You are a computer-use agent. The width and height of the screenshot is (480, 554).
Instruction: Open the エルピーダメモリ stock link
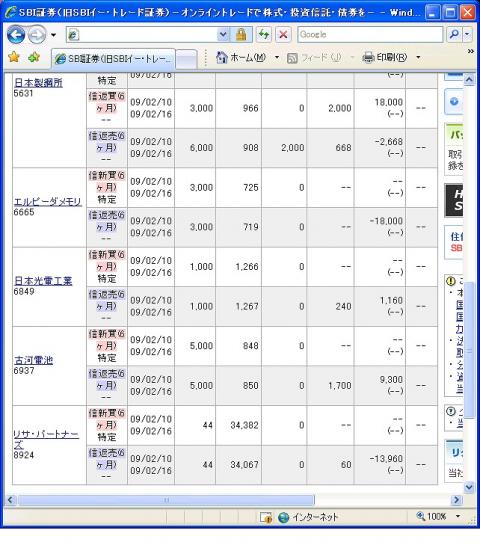48,202
